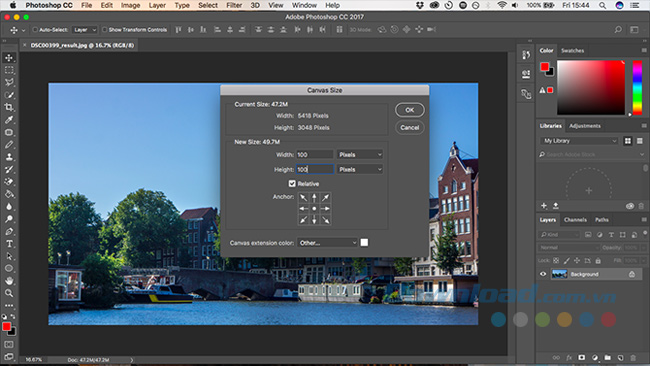Click the white canvas extension color swatch
Viewport: 650px width, 366px height.
pyautogui.click(x=364, y=242)
